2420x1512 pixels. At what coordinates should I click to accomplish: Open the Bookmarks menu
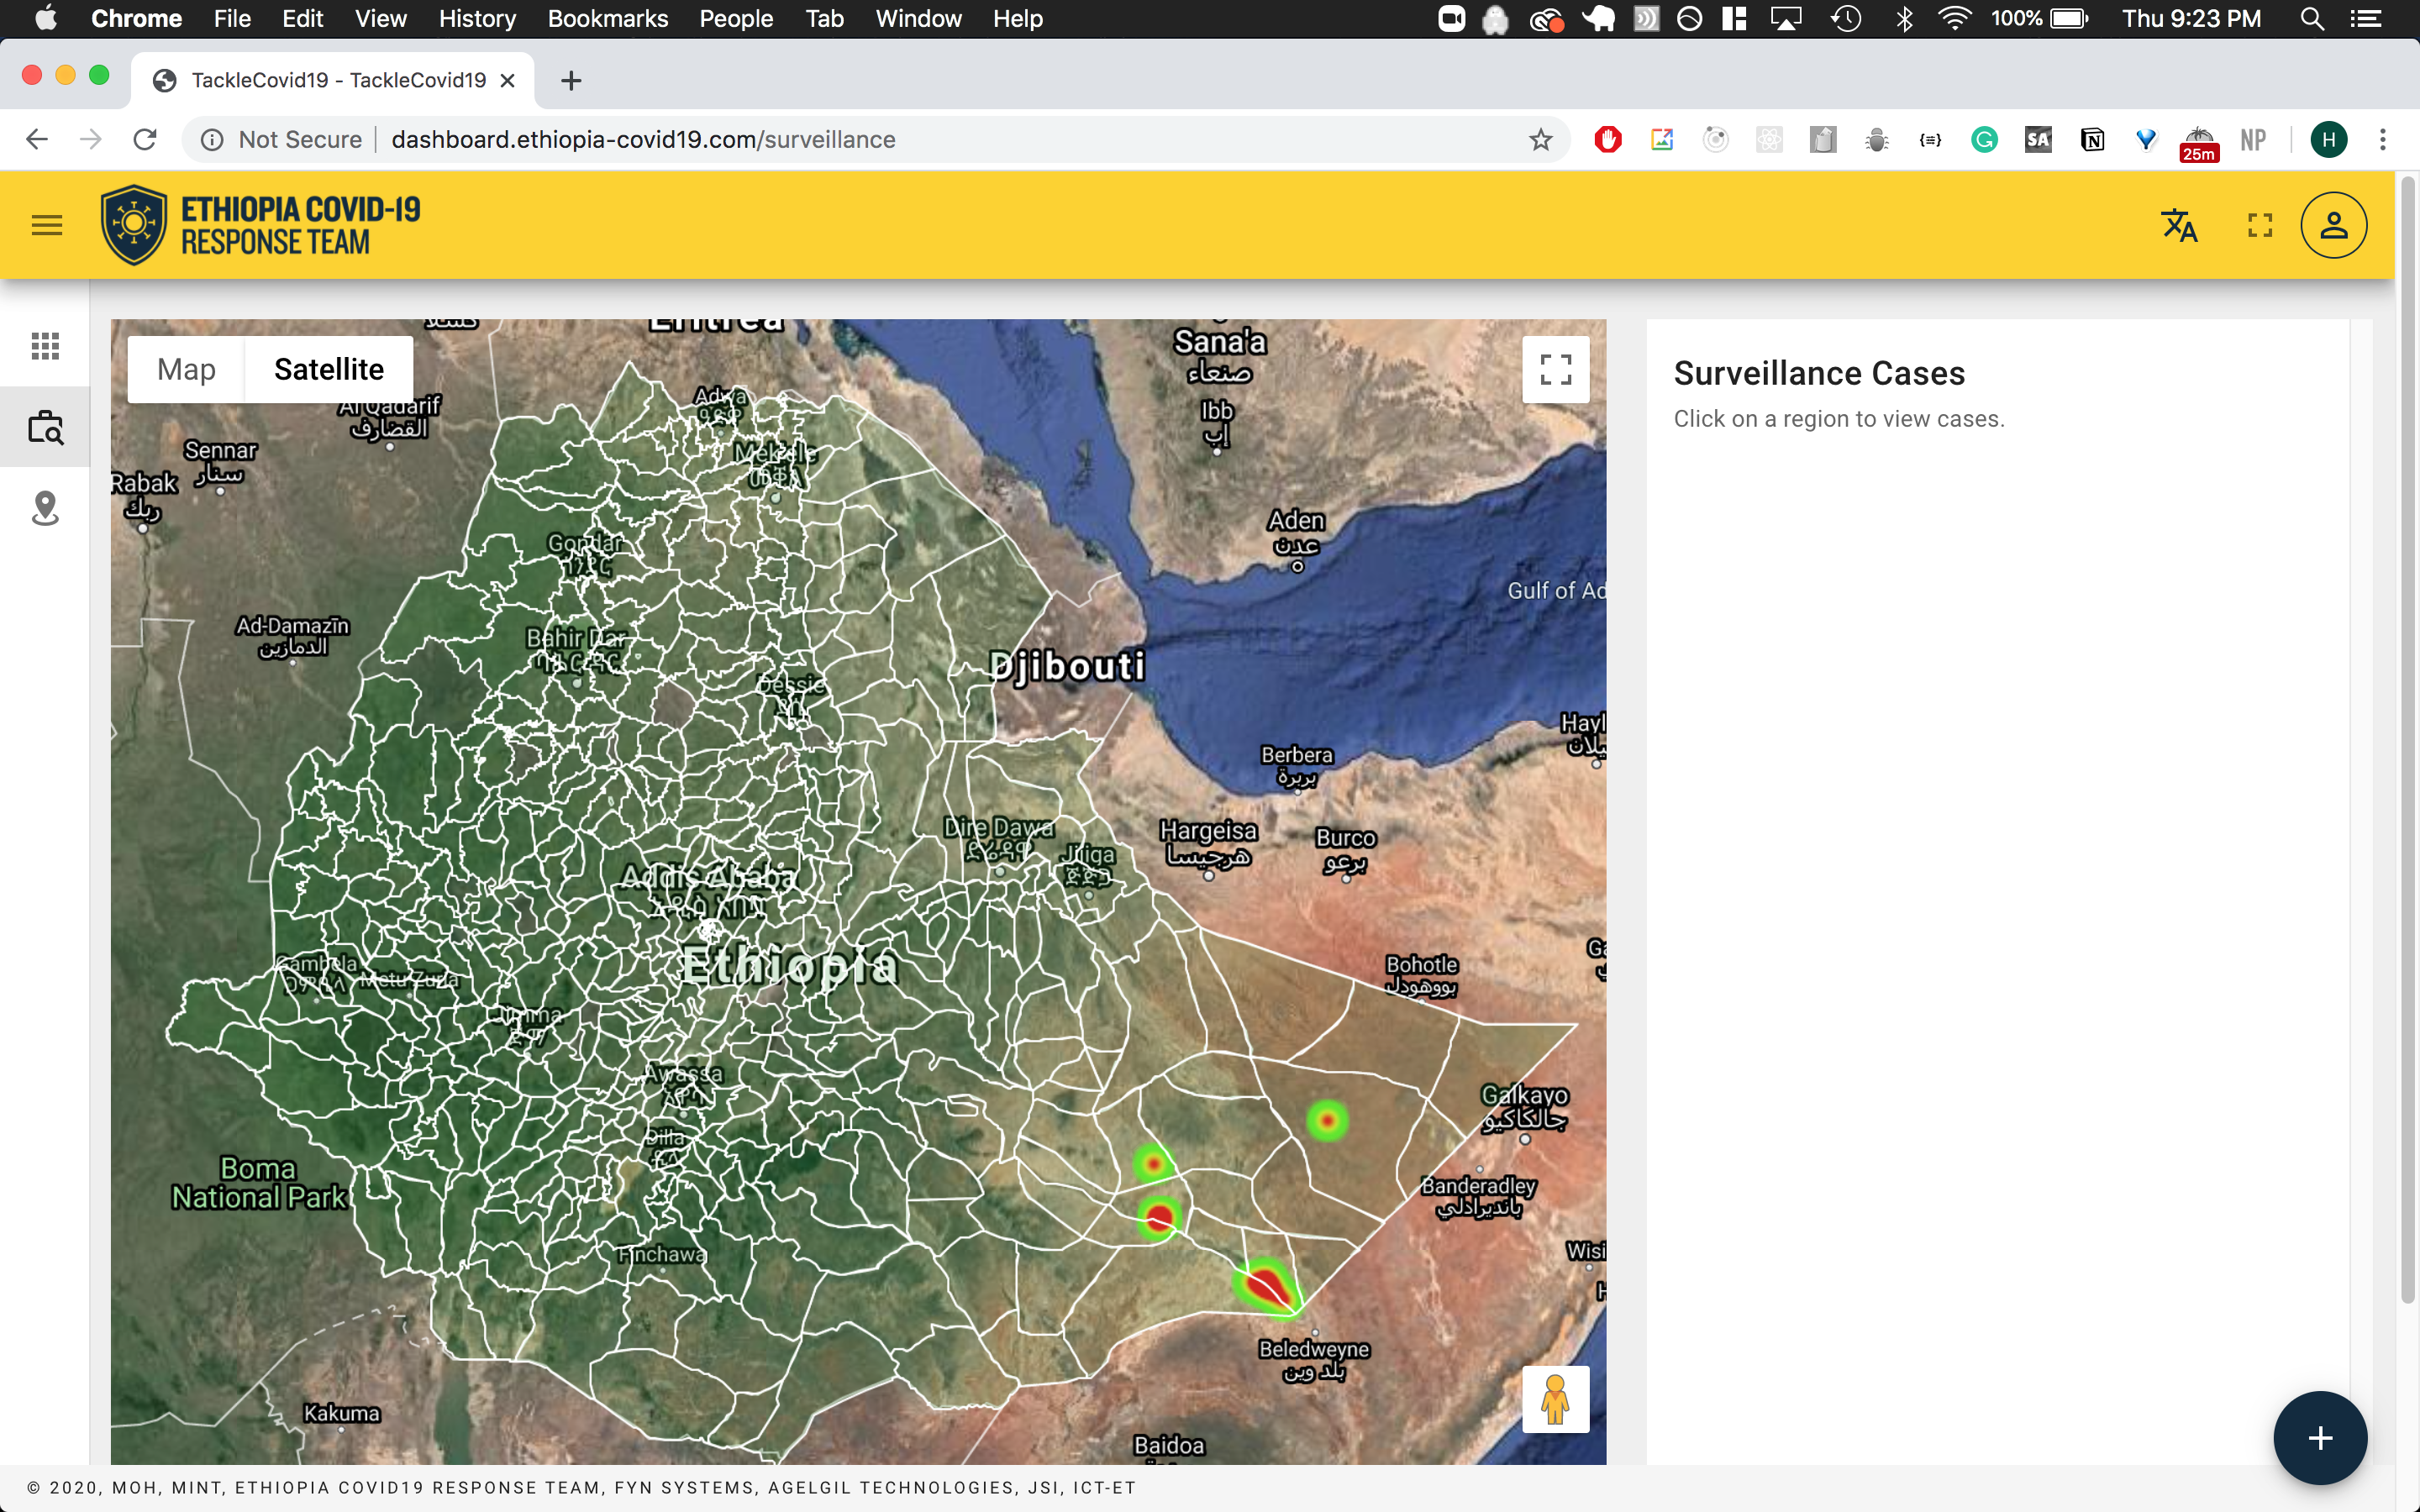point(607,19)
